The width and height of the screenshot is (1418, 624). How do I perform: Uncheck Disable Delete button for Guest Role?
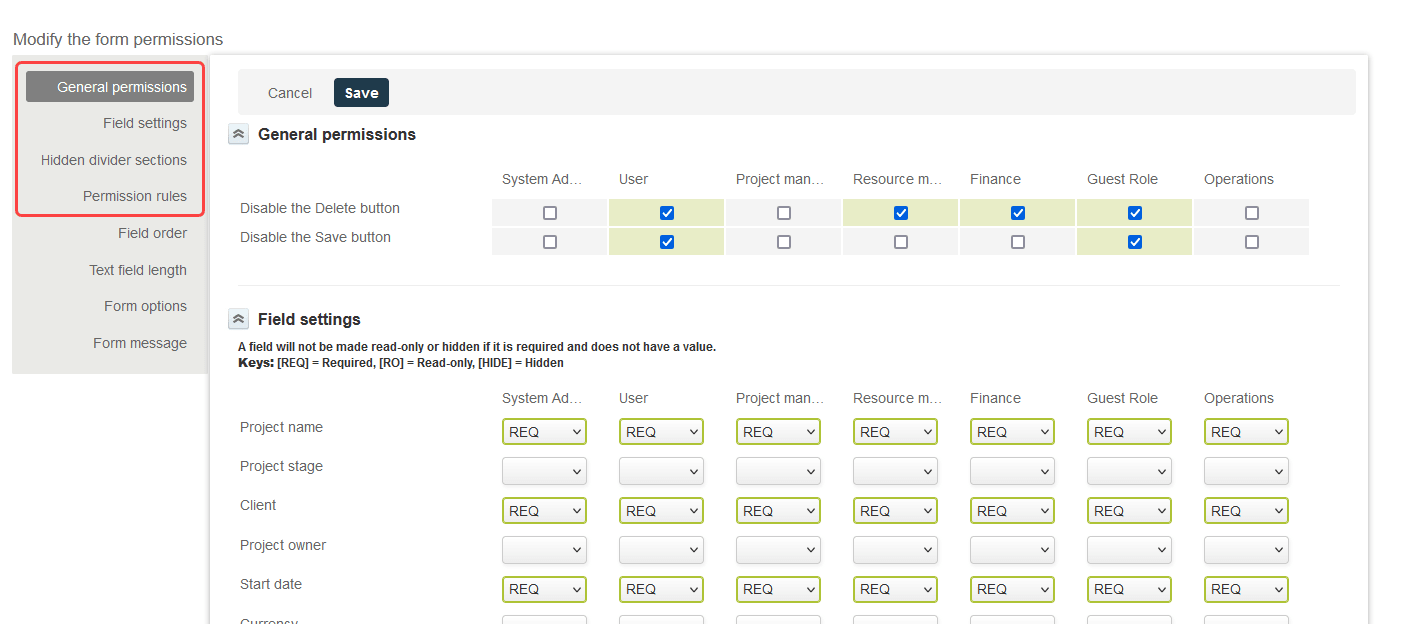(1135, 213)
